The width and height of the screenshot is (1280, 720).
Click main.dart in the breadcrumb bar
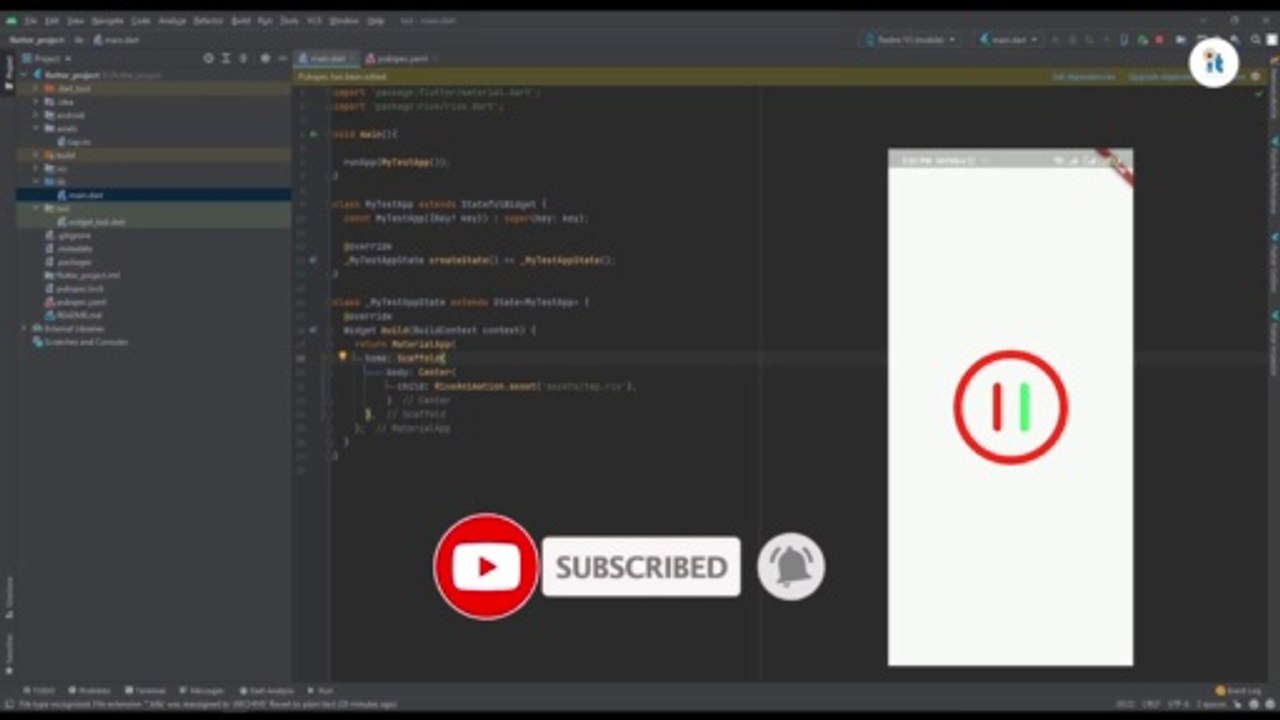(x=116, y=40)
